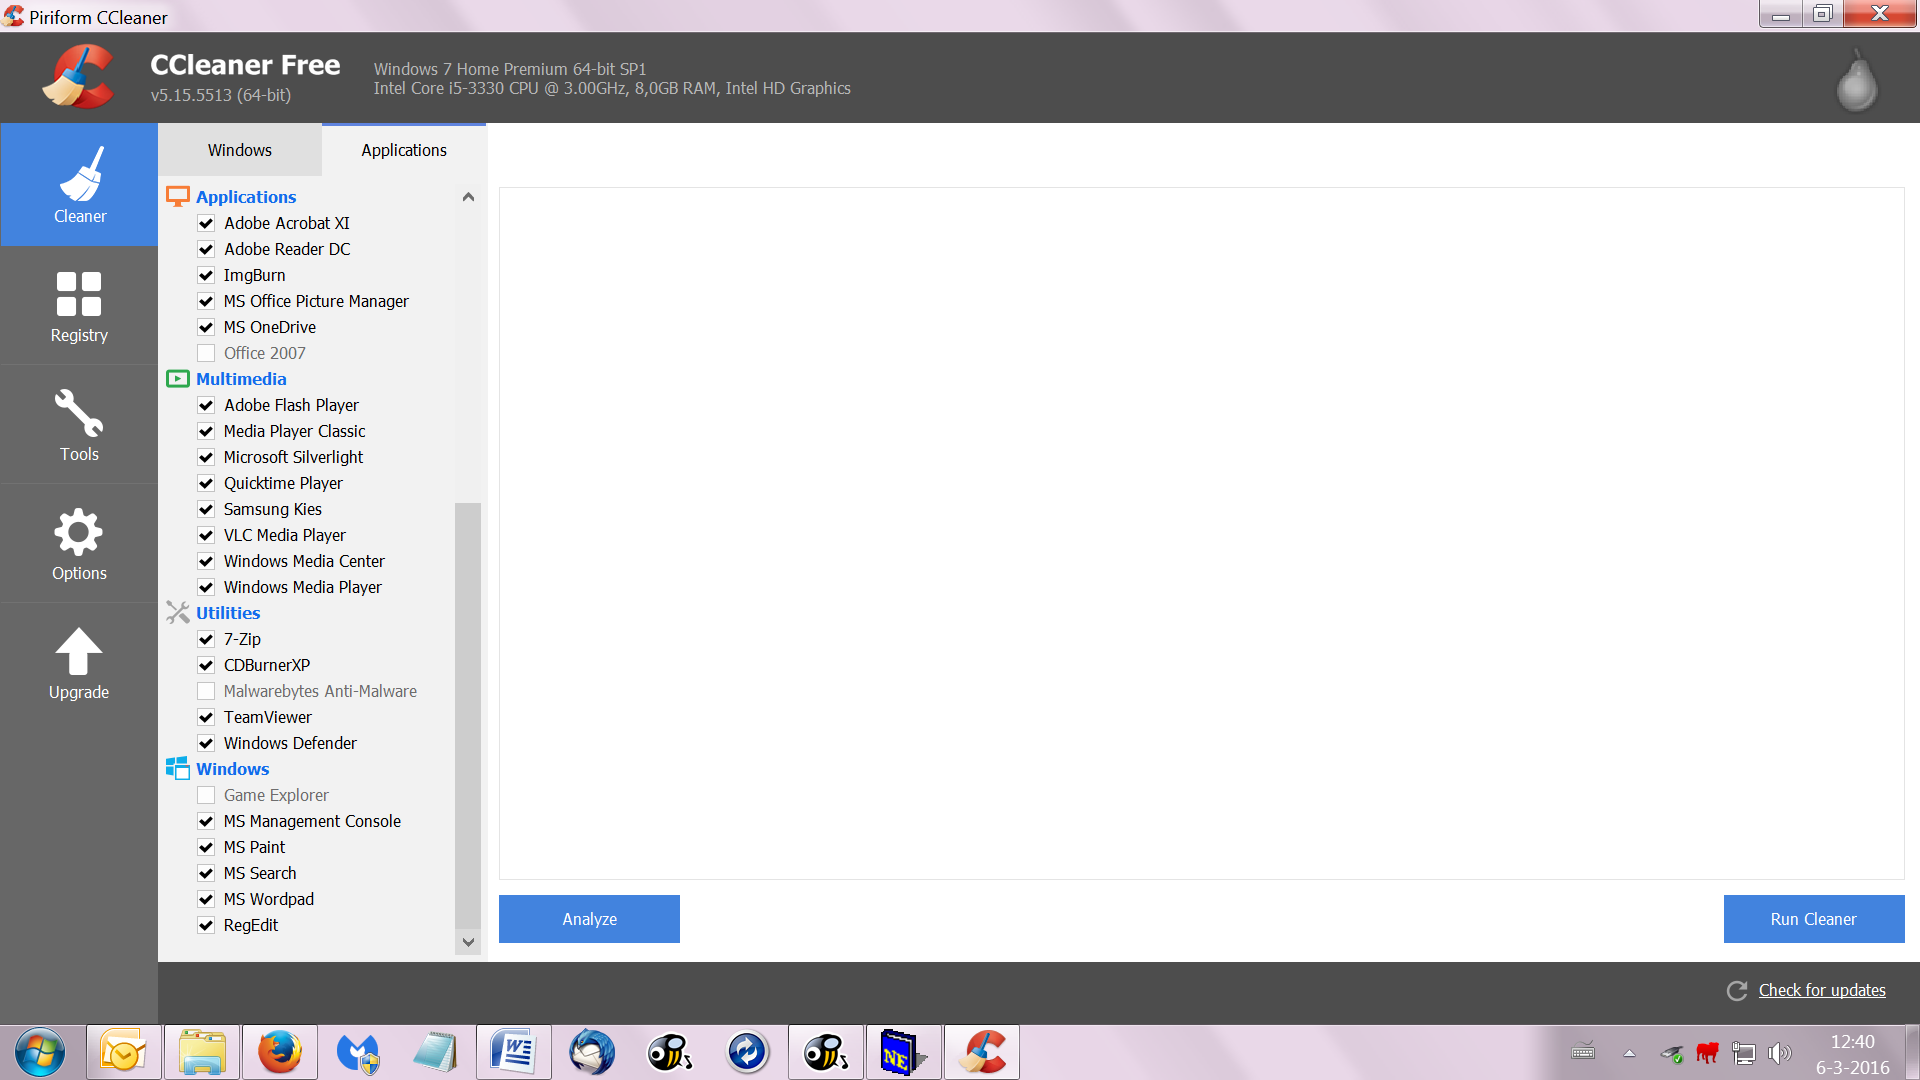
Task: Select the Applications group heading
Action: 246,197
